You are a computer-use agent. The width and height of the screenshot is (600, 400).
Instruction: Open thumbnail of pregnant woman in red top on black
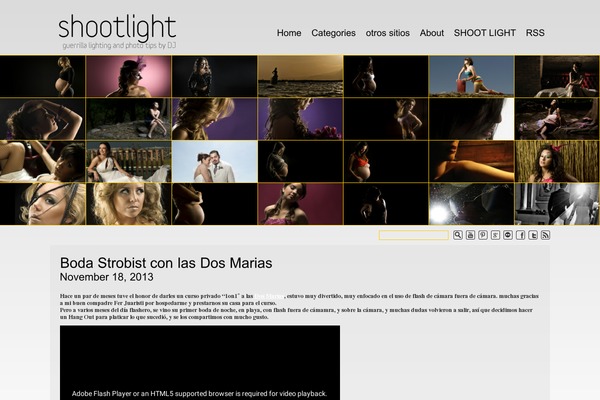(386, 162)
